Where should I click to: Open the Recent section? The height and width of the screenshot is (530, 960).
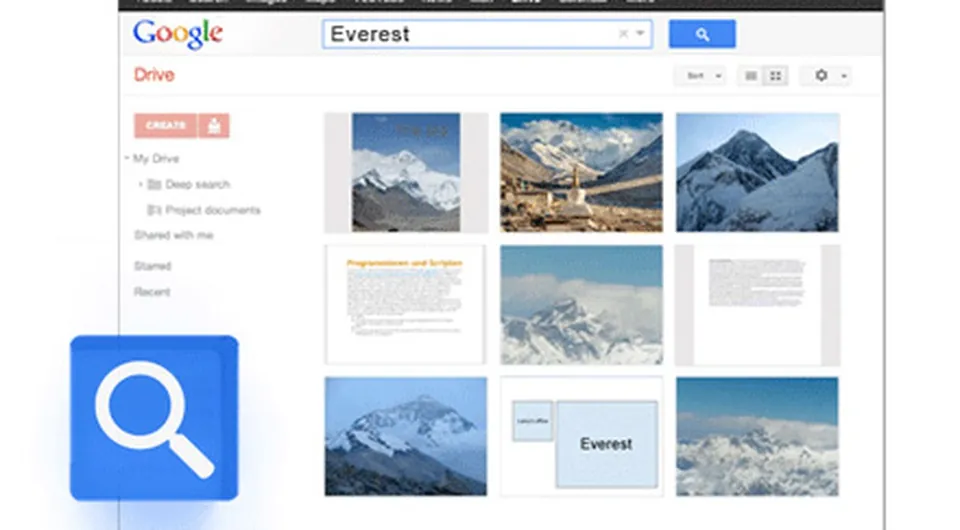[x=152, y=292]
